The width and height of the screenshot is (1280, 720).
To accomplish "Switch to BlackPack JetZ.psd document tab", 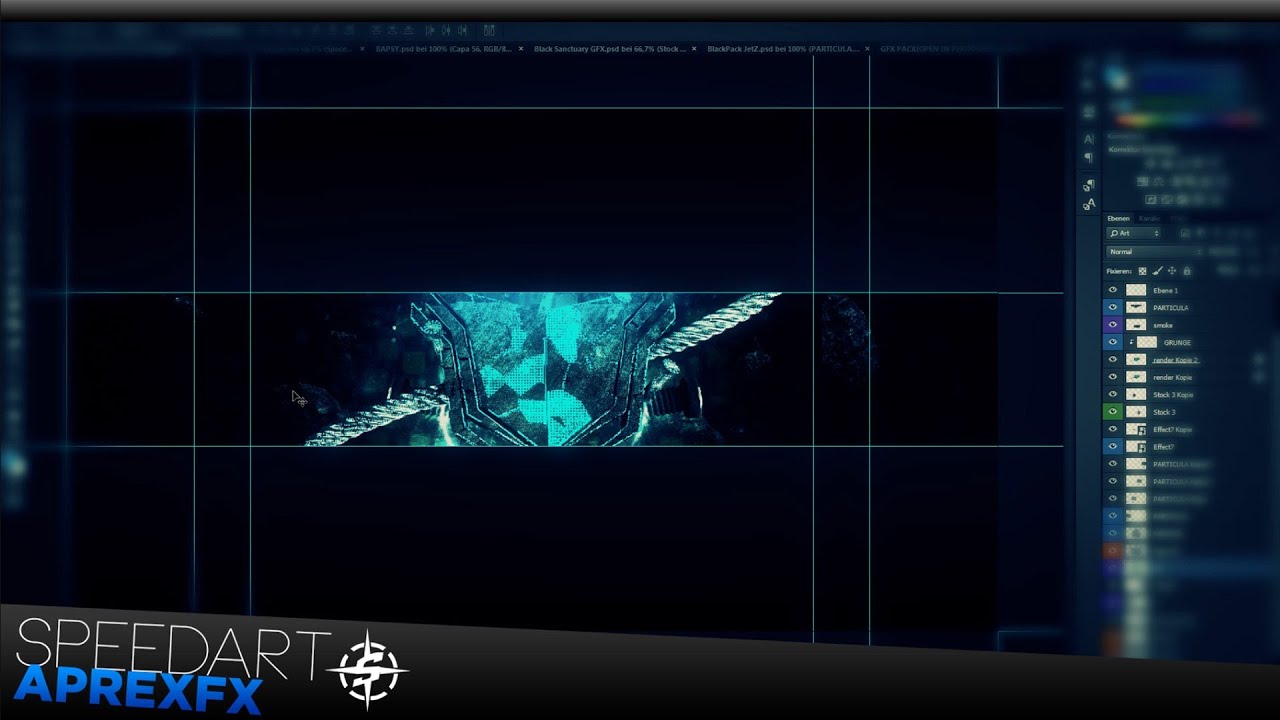I will coord(783,48).
